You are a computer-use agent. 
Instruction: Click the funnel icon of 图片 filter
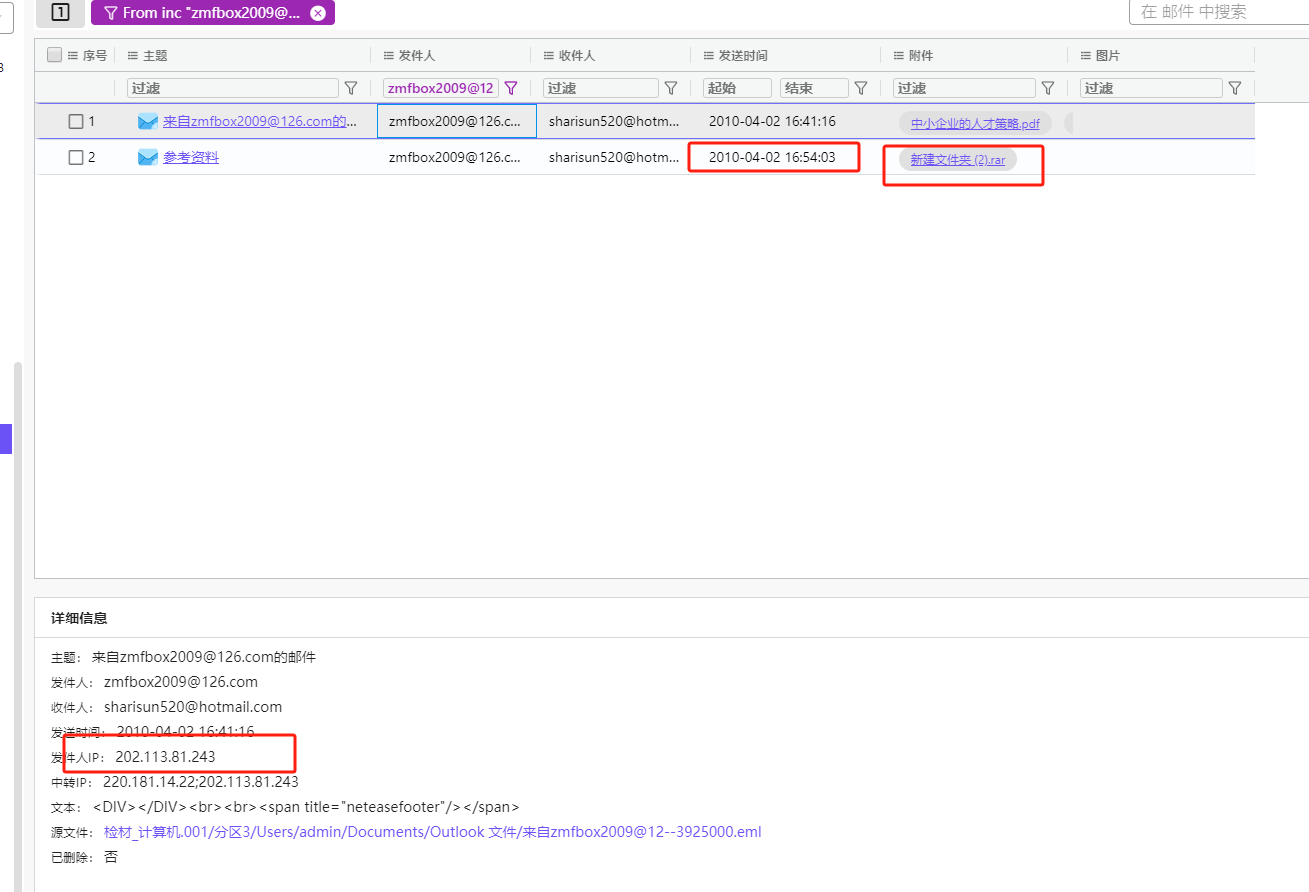1235,88
